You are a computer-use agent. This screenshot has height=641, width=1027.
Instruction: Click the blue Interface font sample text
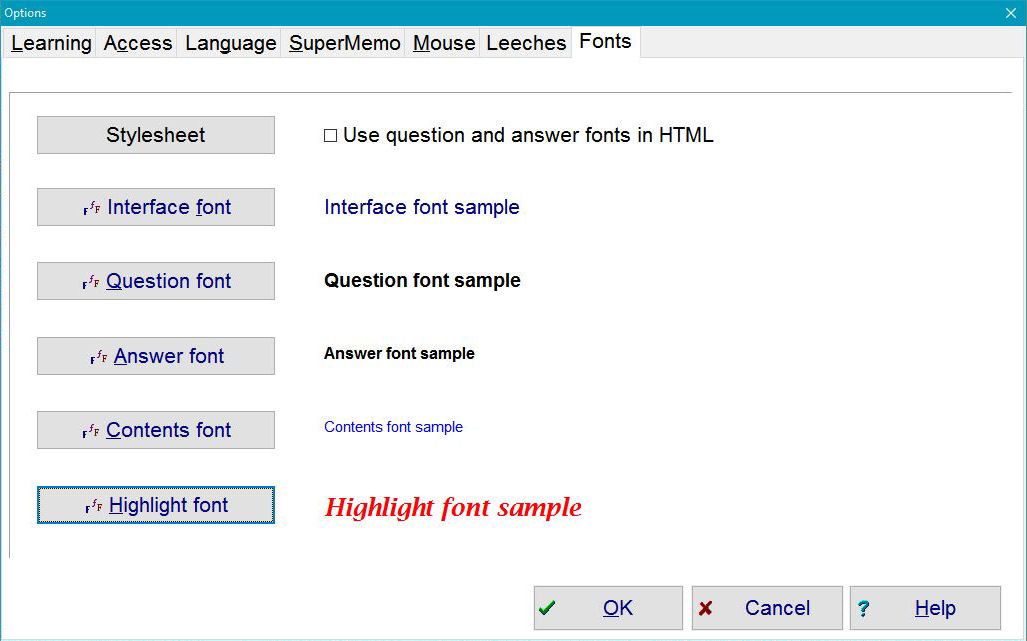421,207
